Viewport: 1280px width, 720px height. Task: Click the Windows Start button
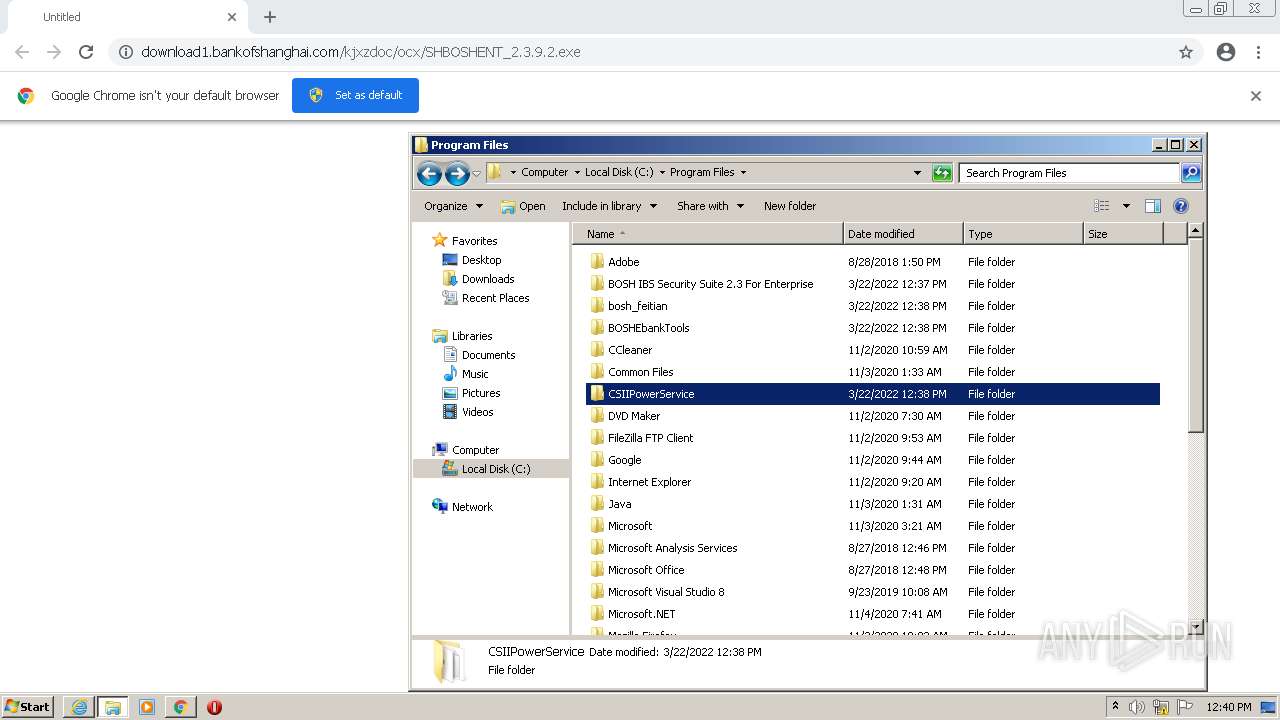(27, 707)
